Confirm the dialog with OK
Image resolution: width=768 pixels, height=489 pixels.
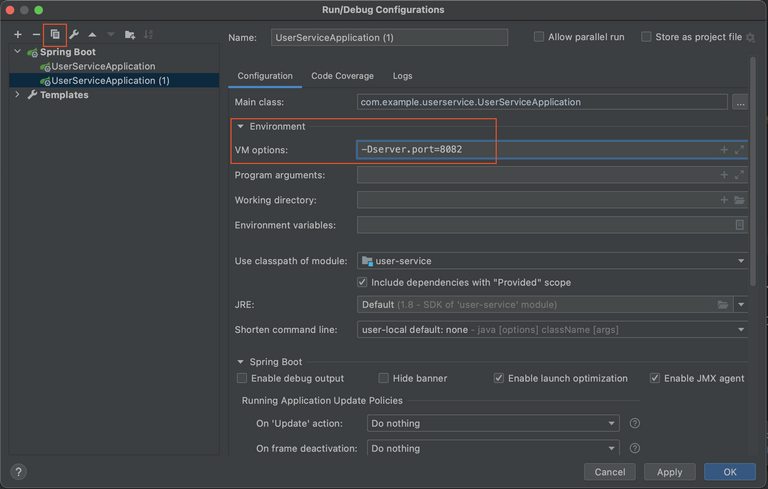click(x=730, y=472)
